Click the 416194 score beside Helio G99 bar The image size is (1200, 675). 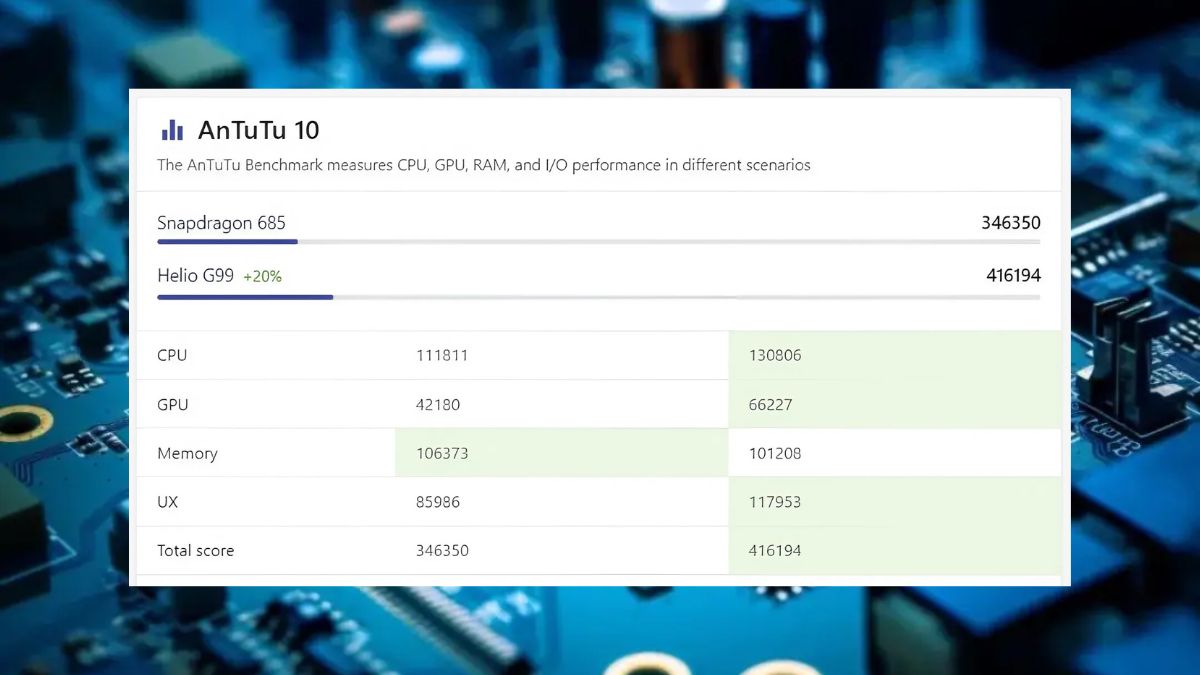1013,275
